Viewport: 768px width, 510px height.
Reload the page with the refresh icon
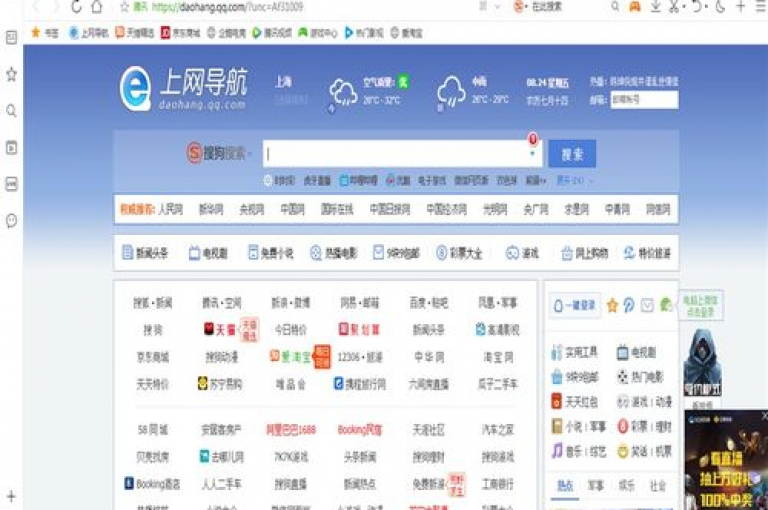point(76,7)
